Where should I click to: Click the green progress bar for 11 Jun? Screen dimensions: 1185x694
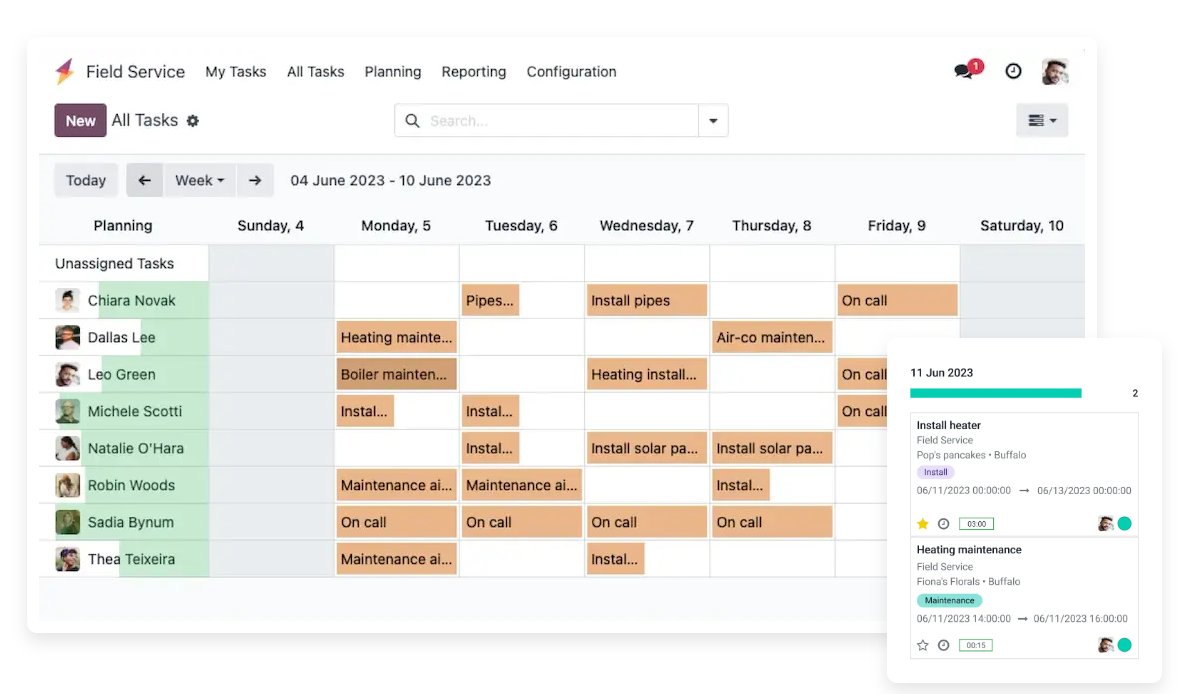tap(995, 393)
